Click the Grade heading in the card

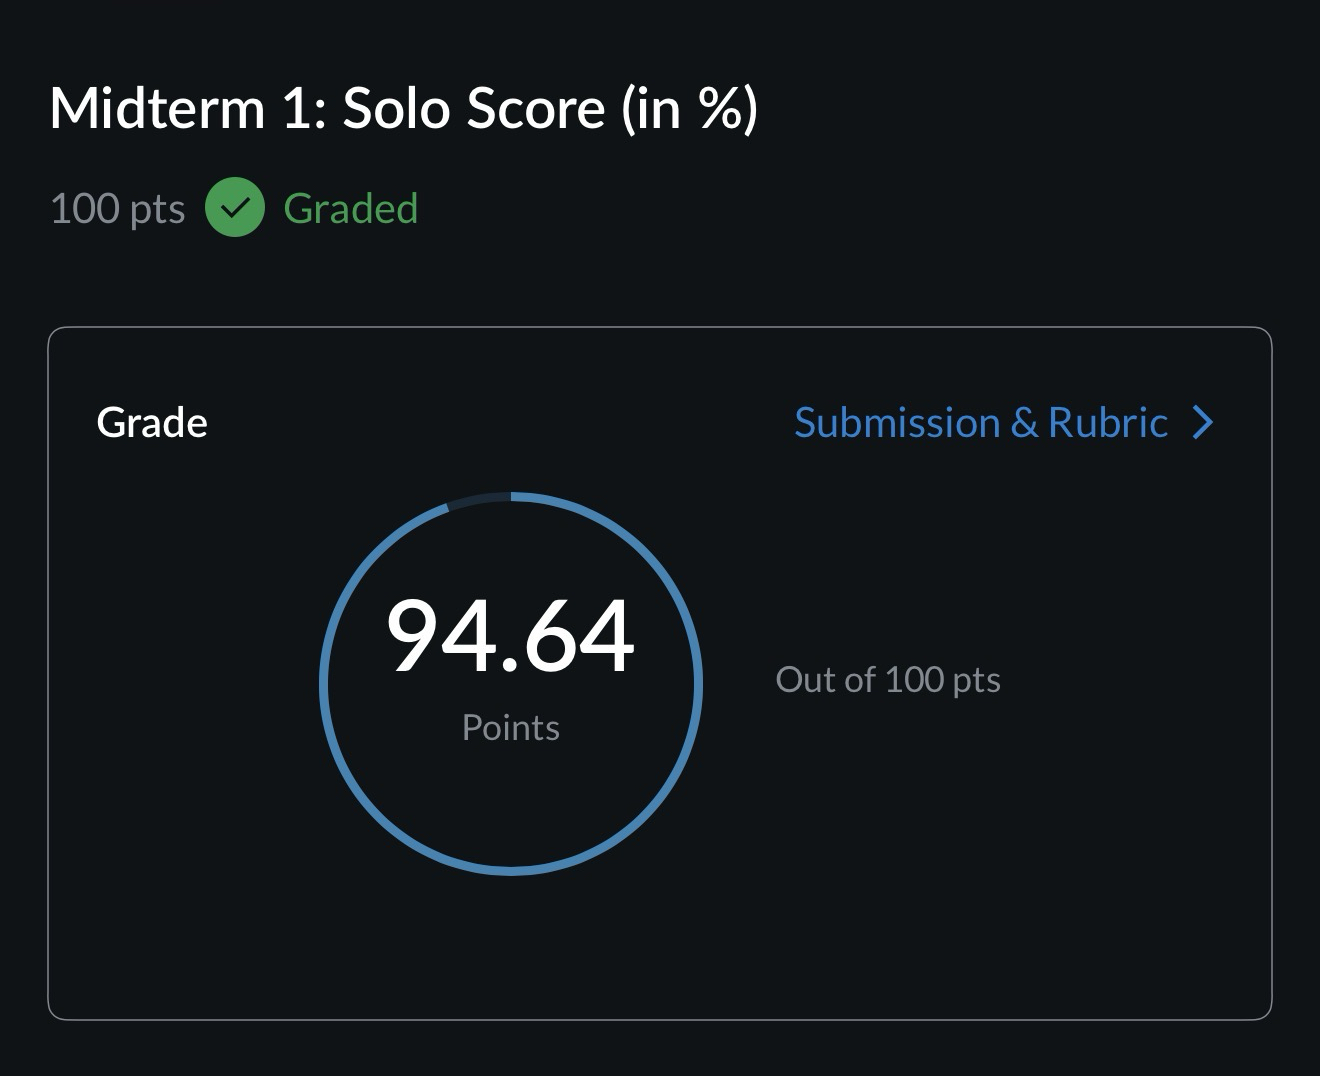[x=152, y=423]
